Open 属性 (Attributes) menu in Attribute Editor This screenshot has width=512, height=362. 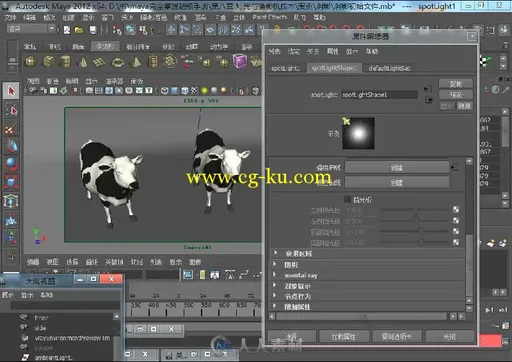tap(332, 51)
